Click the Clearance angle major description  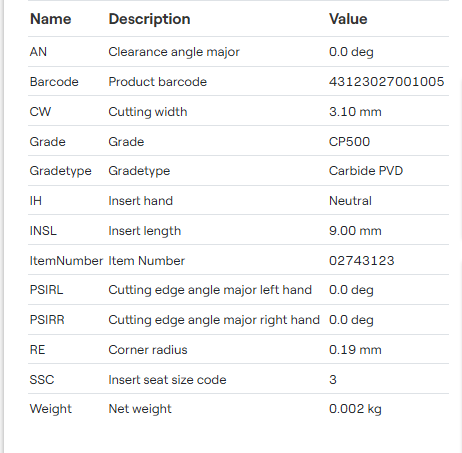tap(174, 52)
